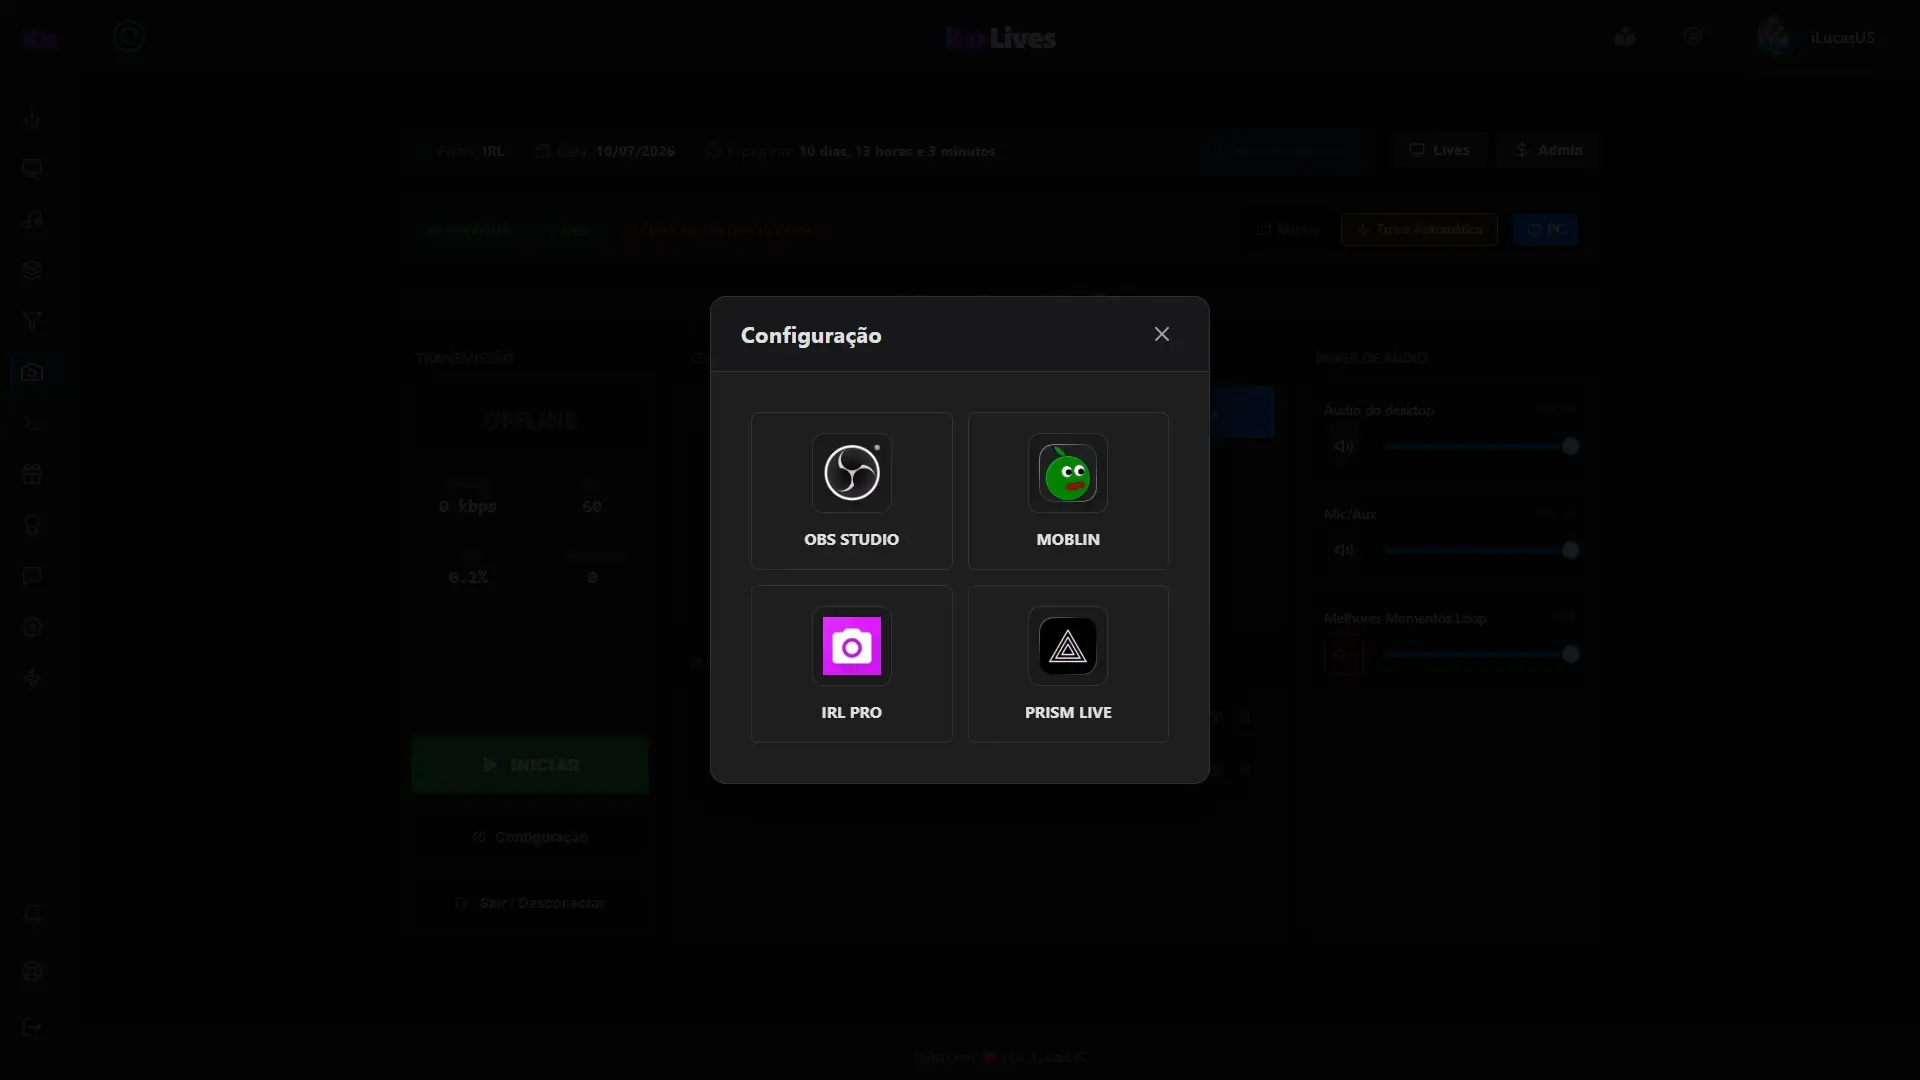Toggle the Melhores Momentos Loop audio icon
The height and width of the screenshot is (1080, 1920).
click(1343, 655)
